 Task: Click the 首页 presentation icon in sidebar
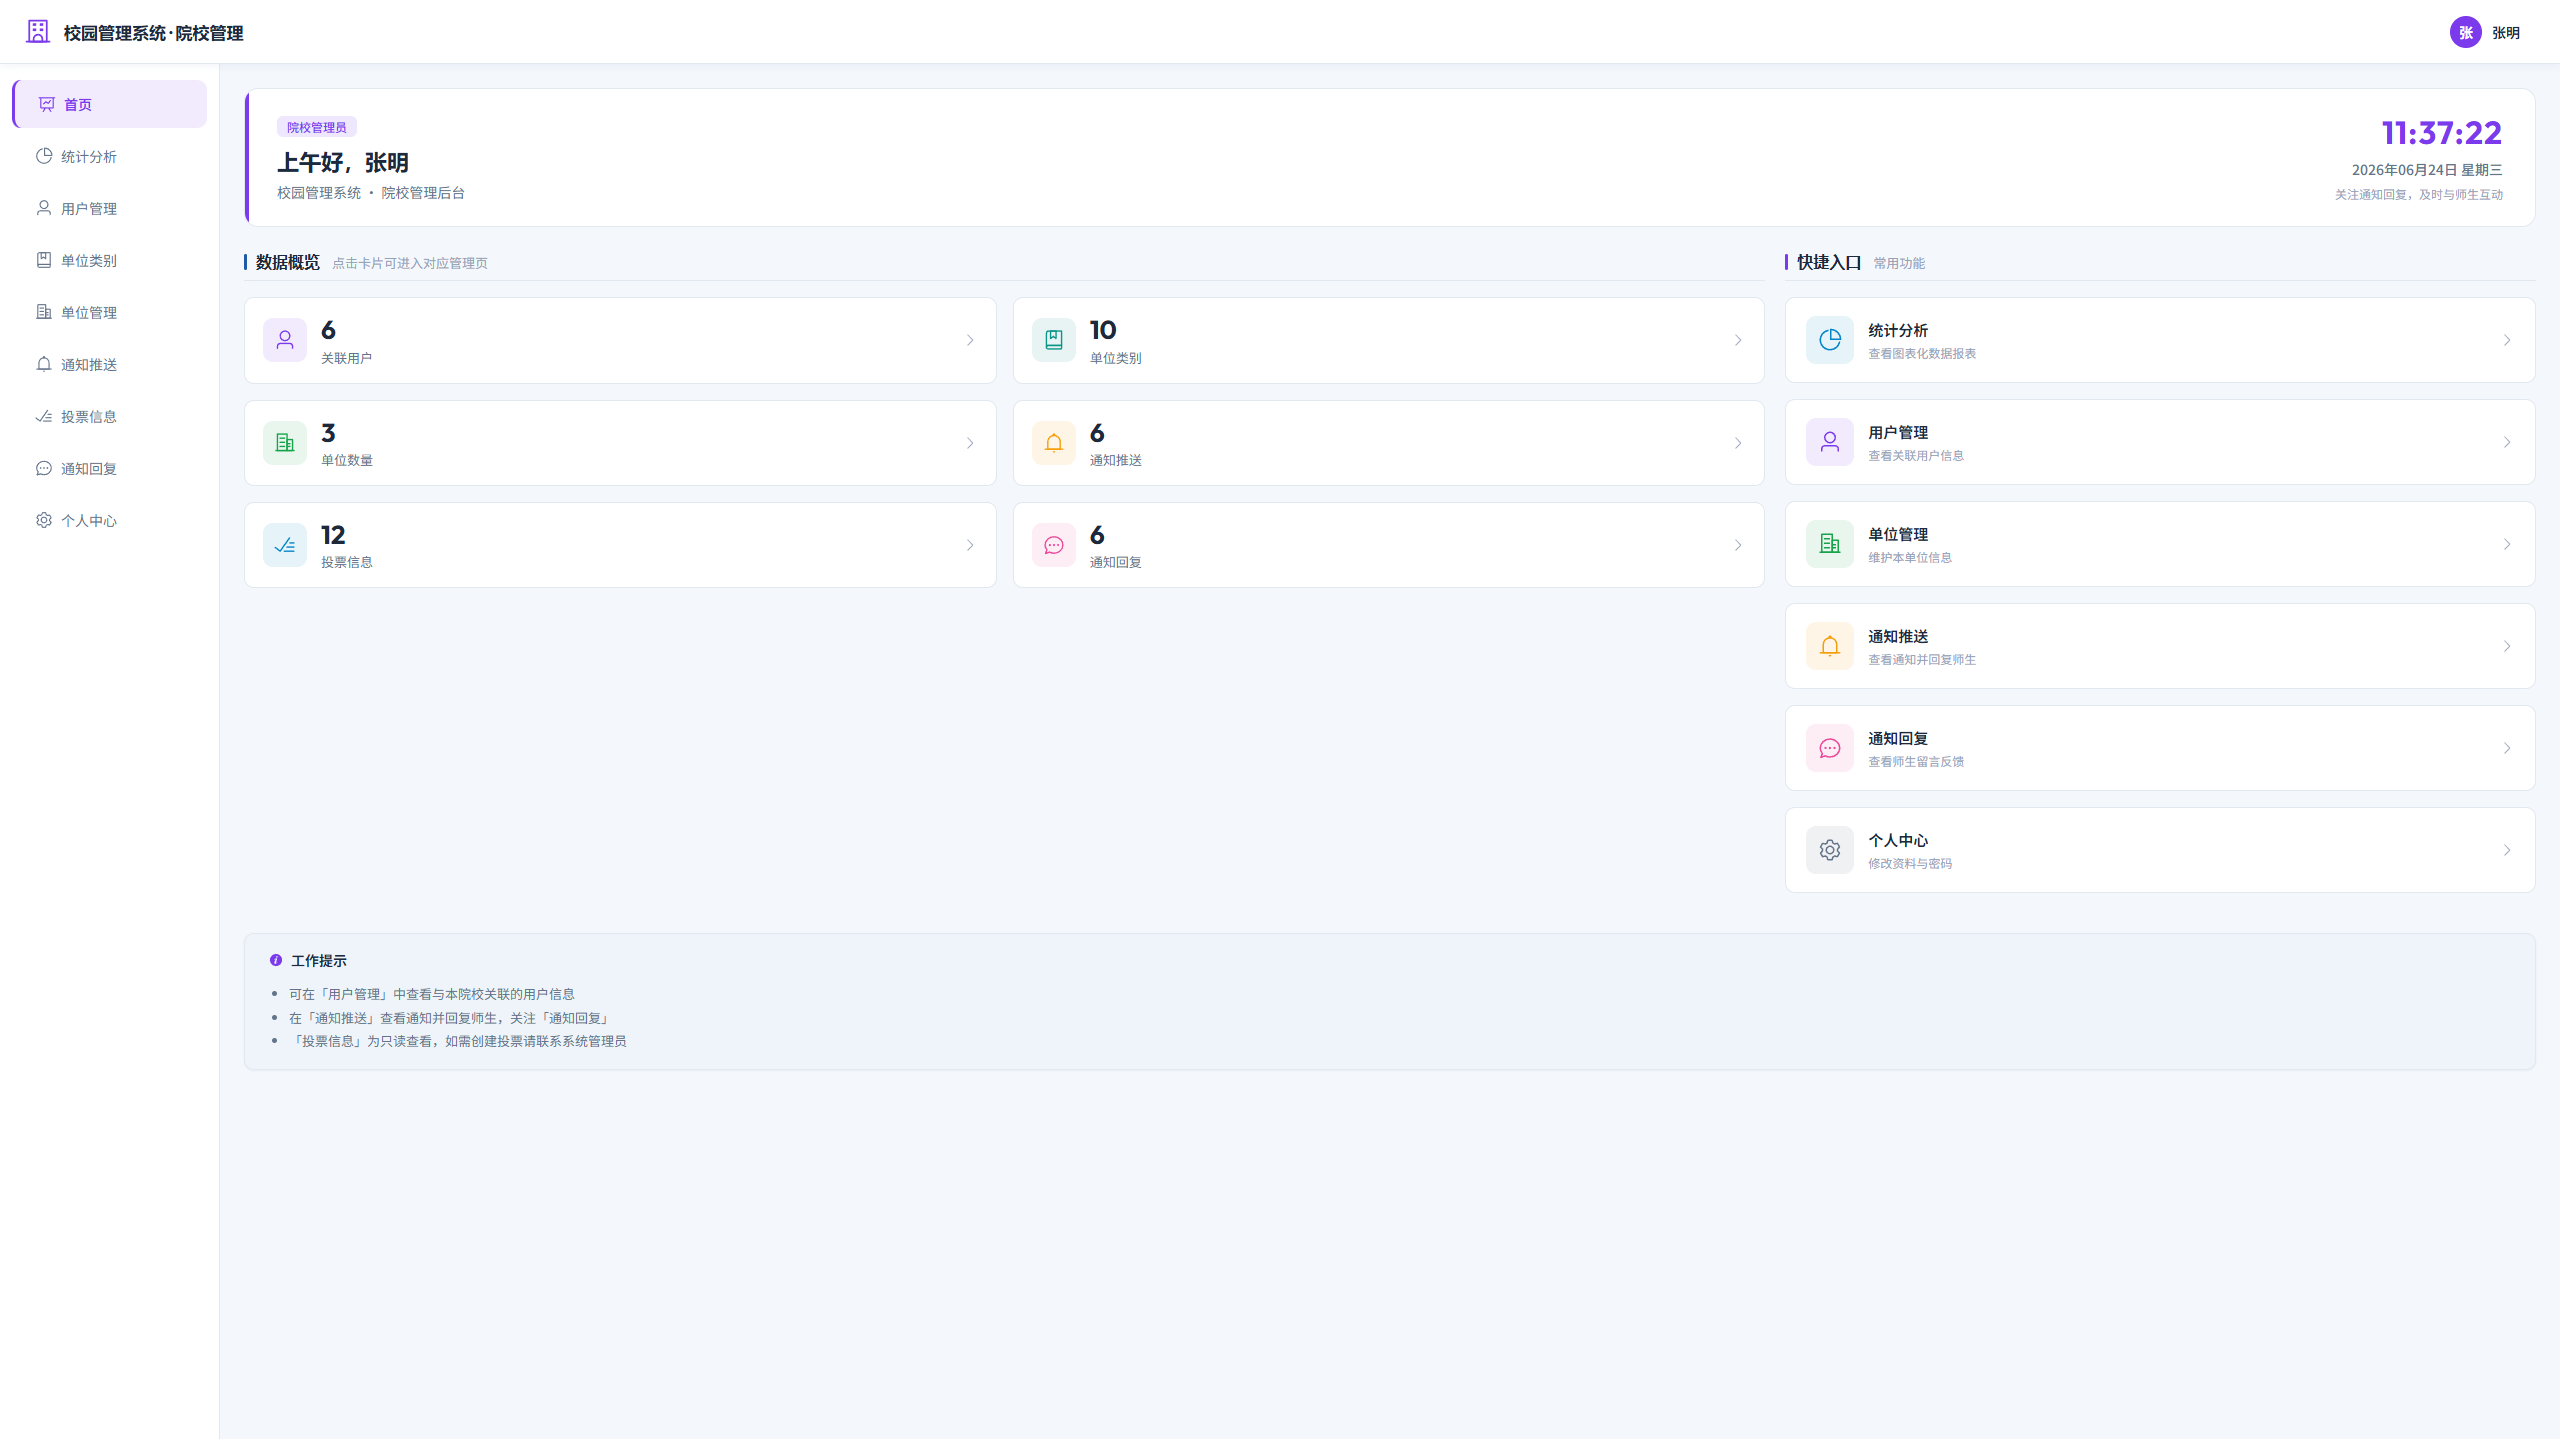click(x=47, y=104)
